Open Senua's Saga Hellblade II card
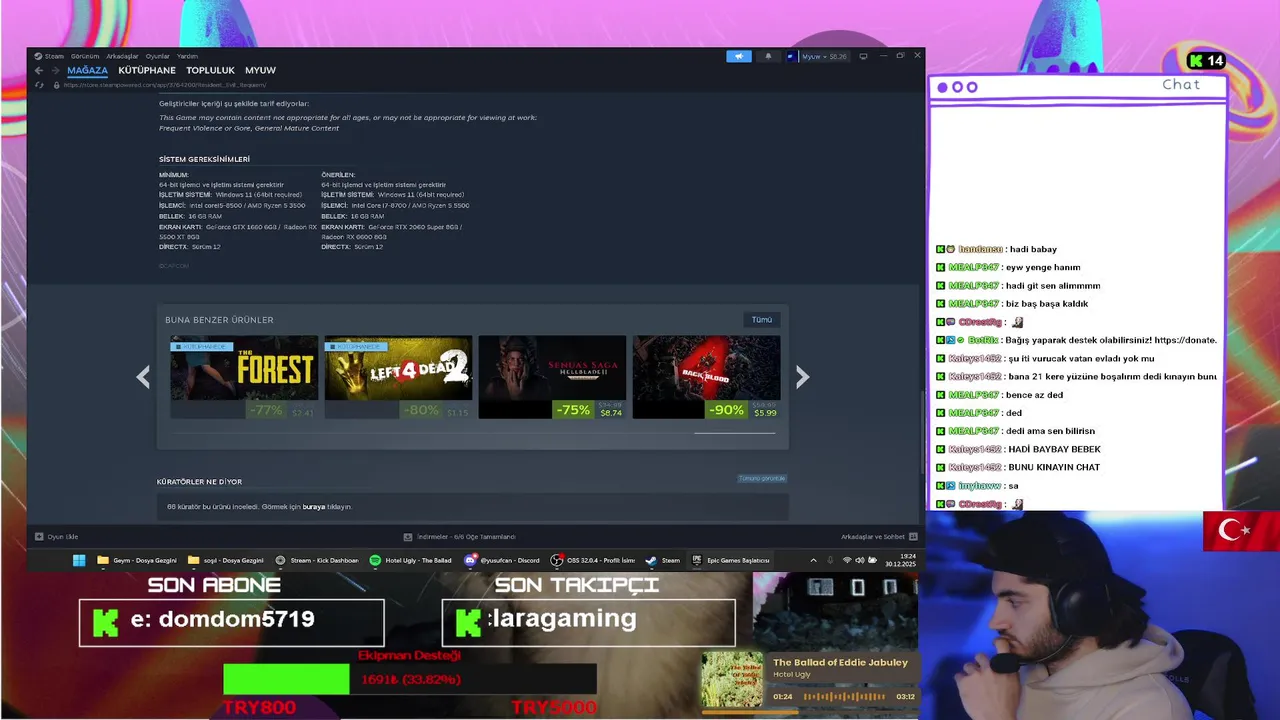Image resolution: width=1280 pixels, height=720 pixels. [x=552, y=377]
